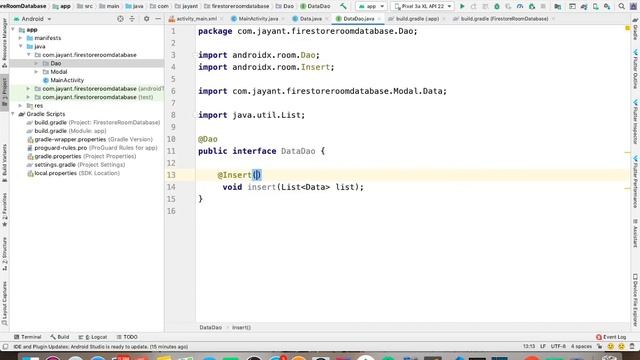Click the lock read-only icon in status bar
Screen dimensions: 640x360
pos(600,347)
